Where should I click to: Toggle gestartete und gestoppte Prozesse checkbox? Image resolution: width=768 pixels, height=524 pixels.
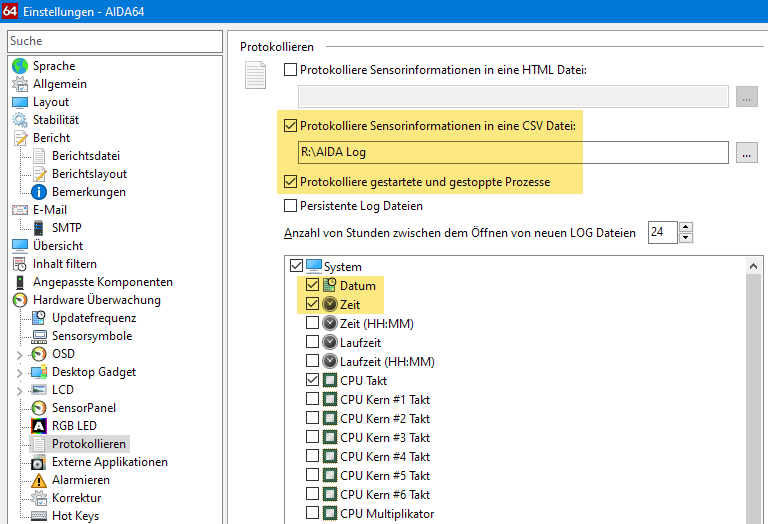pyautogui.click(x=290, y=182)
